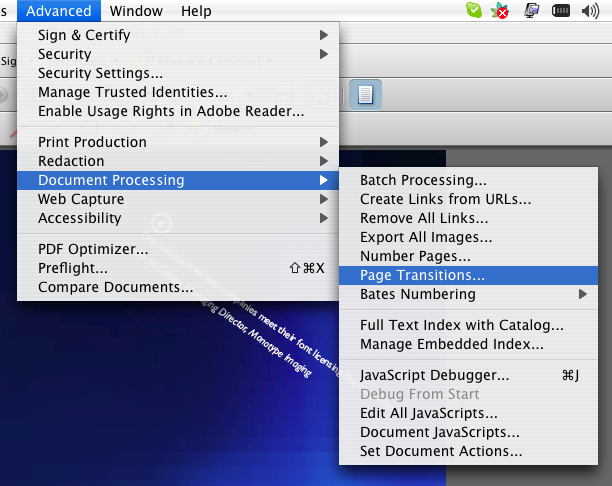Open Set Document Actions...
The image size is (612, 486).
(468, 452)
